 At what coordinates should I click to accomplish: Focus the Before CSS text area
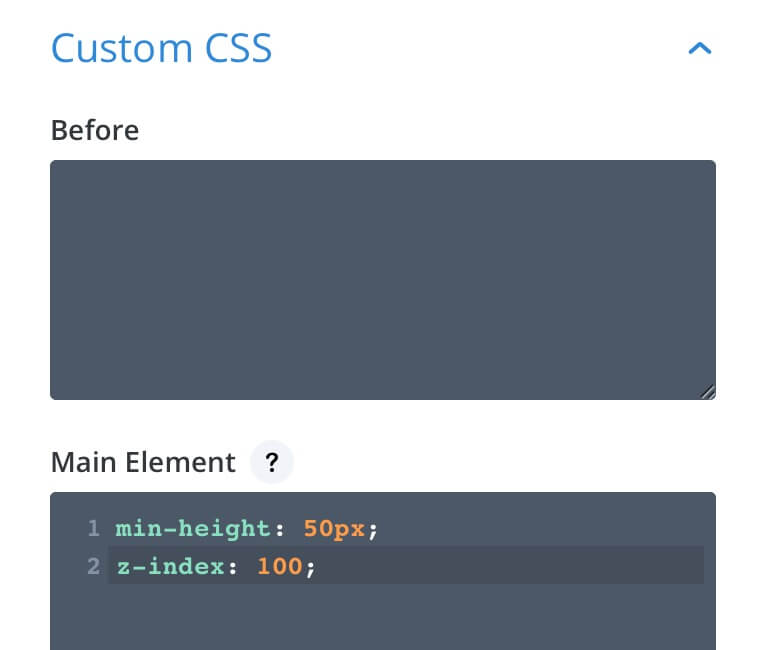382,280
